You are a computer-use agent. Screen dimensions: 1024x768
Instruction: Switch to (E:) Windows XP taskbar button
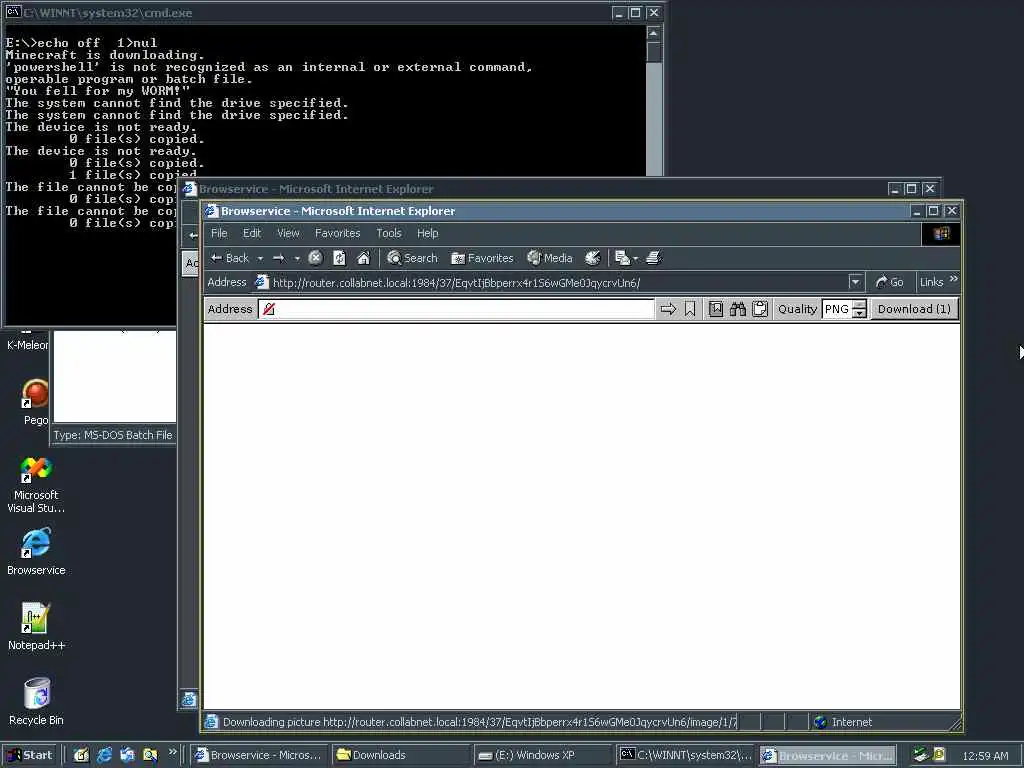(x=541, y=755)
